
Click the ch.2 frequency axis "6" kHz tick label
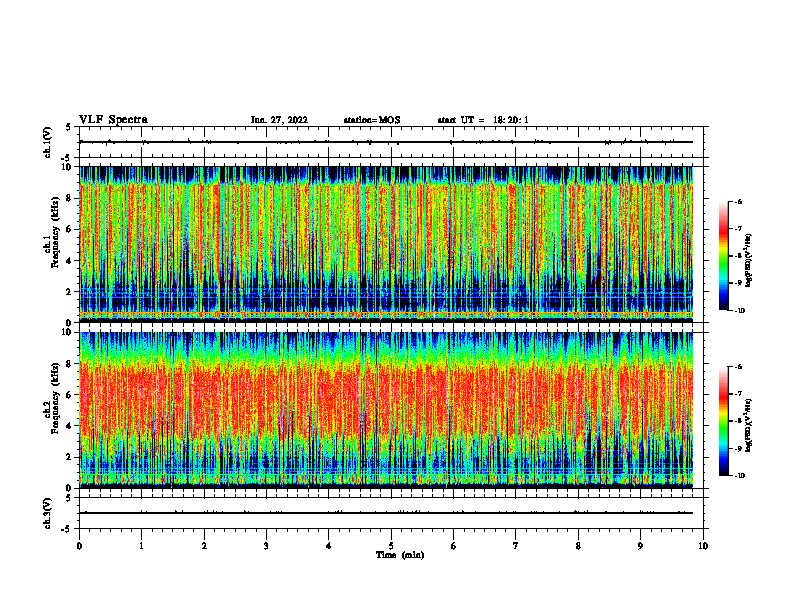pos(70,395)
